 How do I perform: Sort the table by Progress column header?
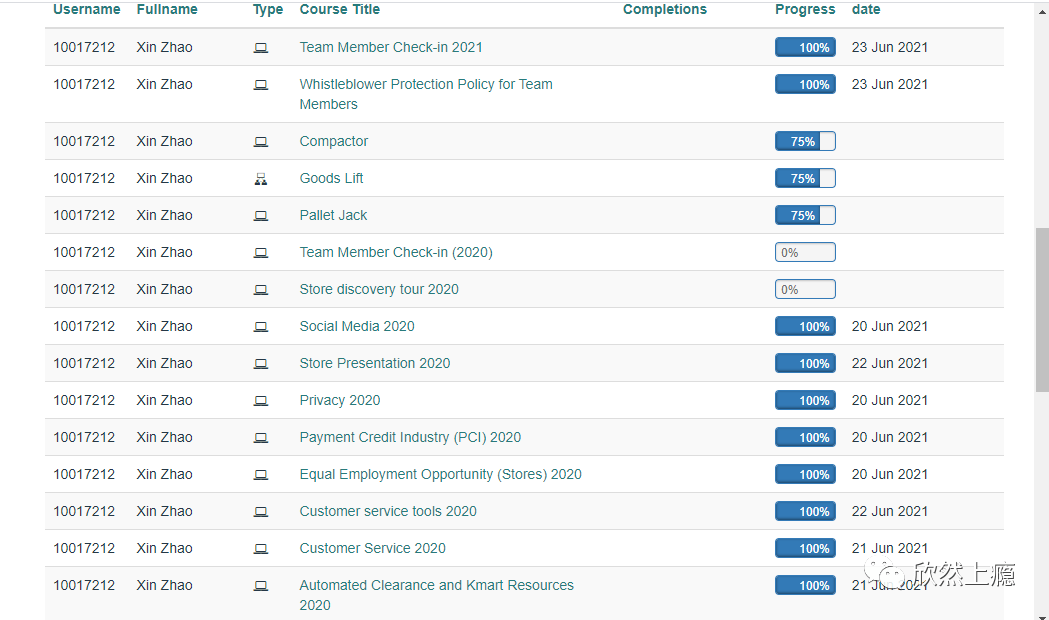(805, 10)
